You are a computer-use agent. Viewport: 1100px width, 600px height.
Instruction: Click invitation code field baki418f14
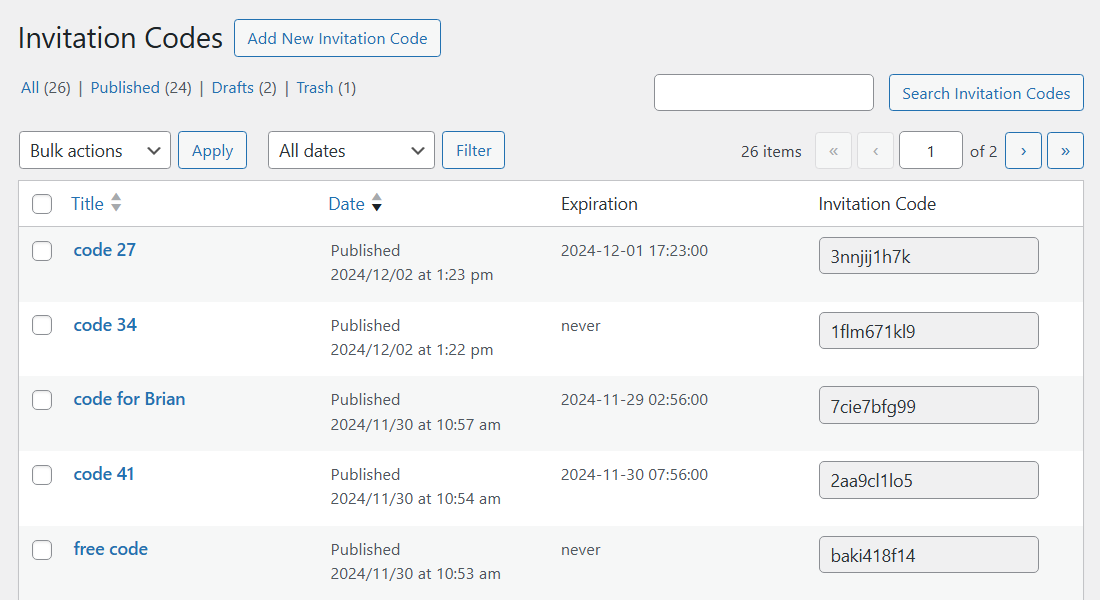coord(928,554)
